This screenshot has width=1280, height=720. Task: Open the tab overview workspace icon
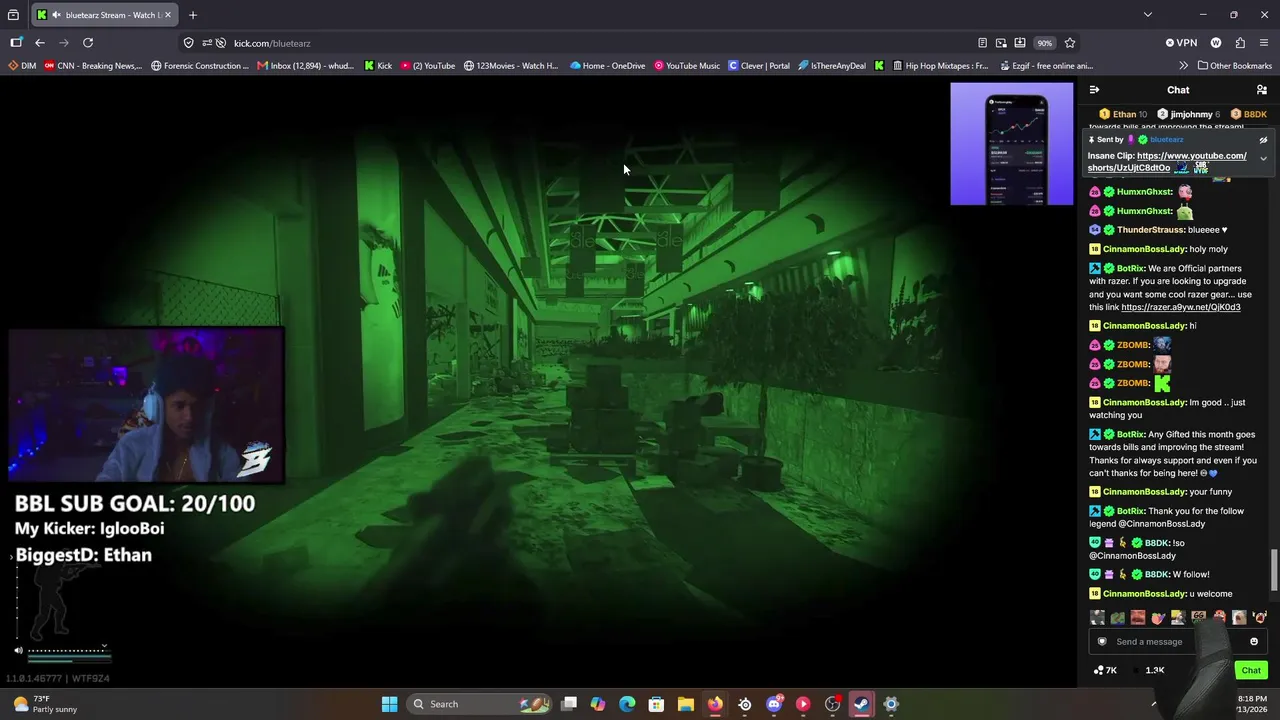(x=13, y=15)
